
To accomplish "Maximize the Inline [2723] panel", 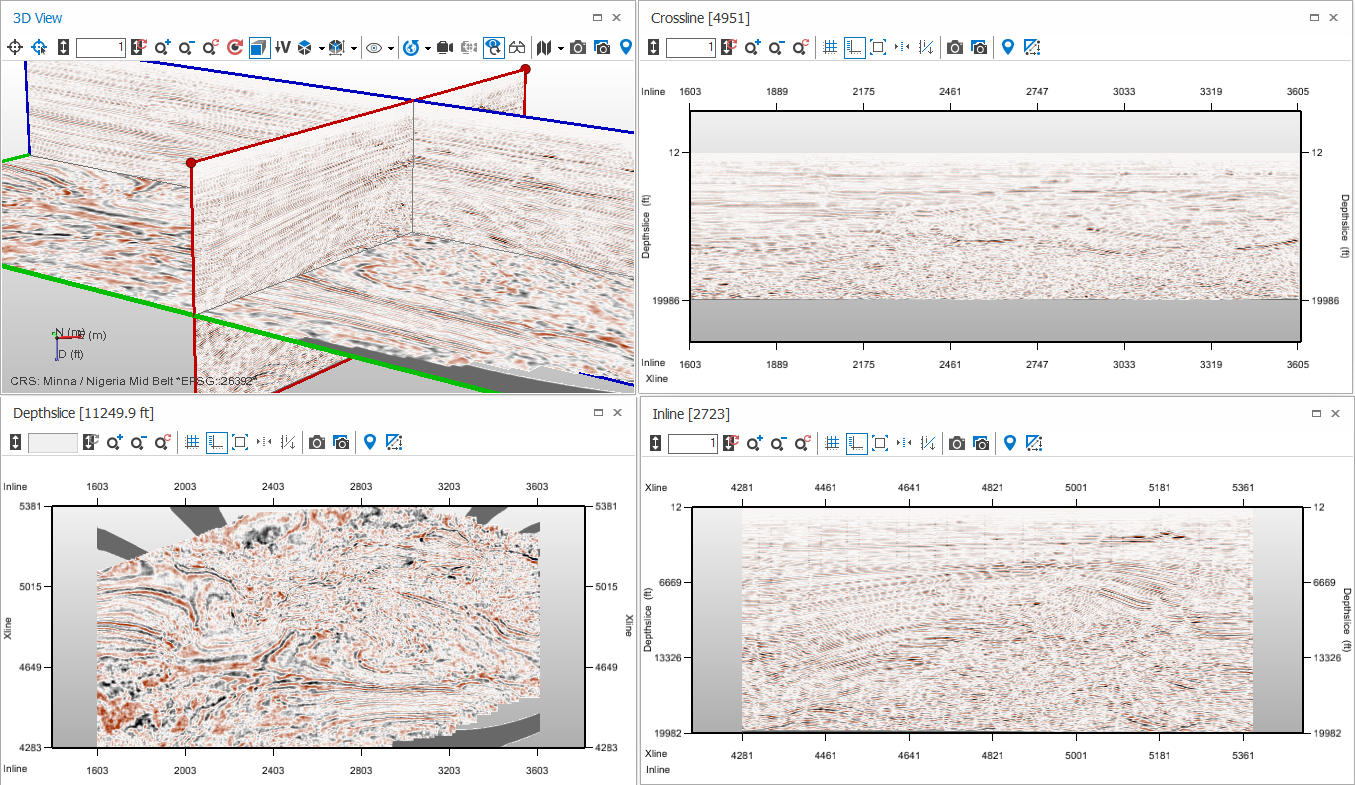I will [x=1316, y=413].
